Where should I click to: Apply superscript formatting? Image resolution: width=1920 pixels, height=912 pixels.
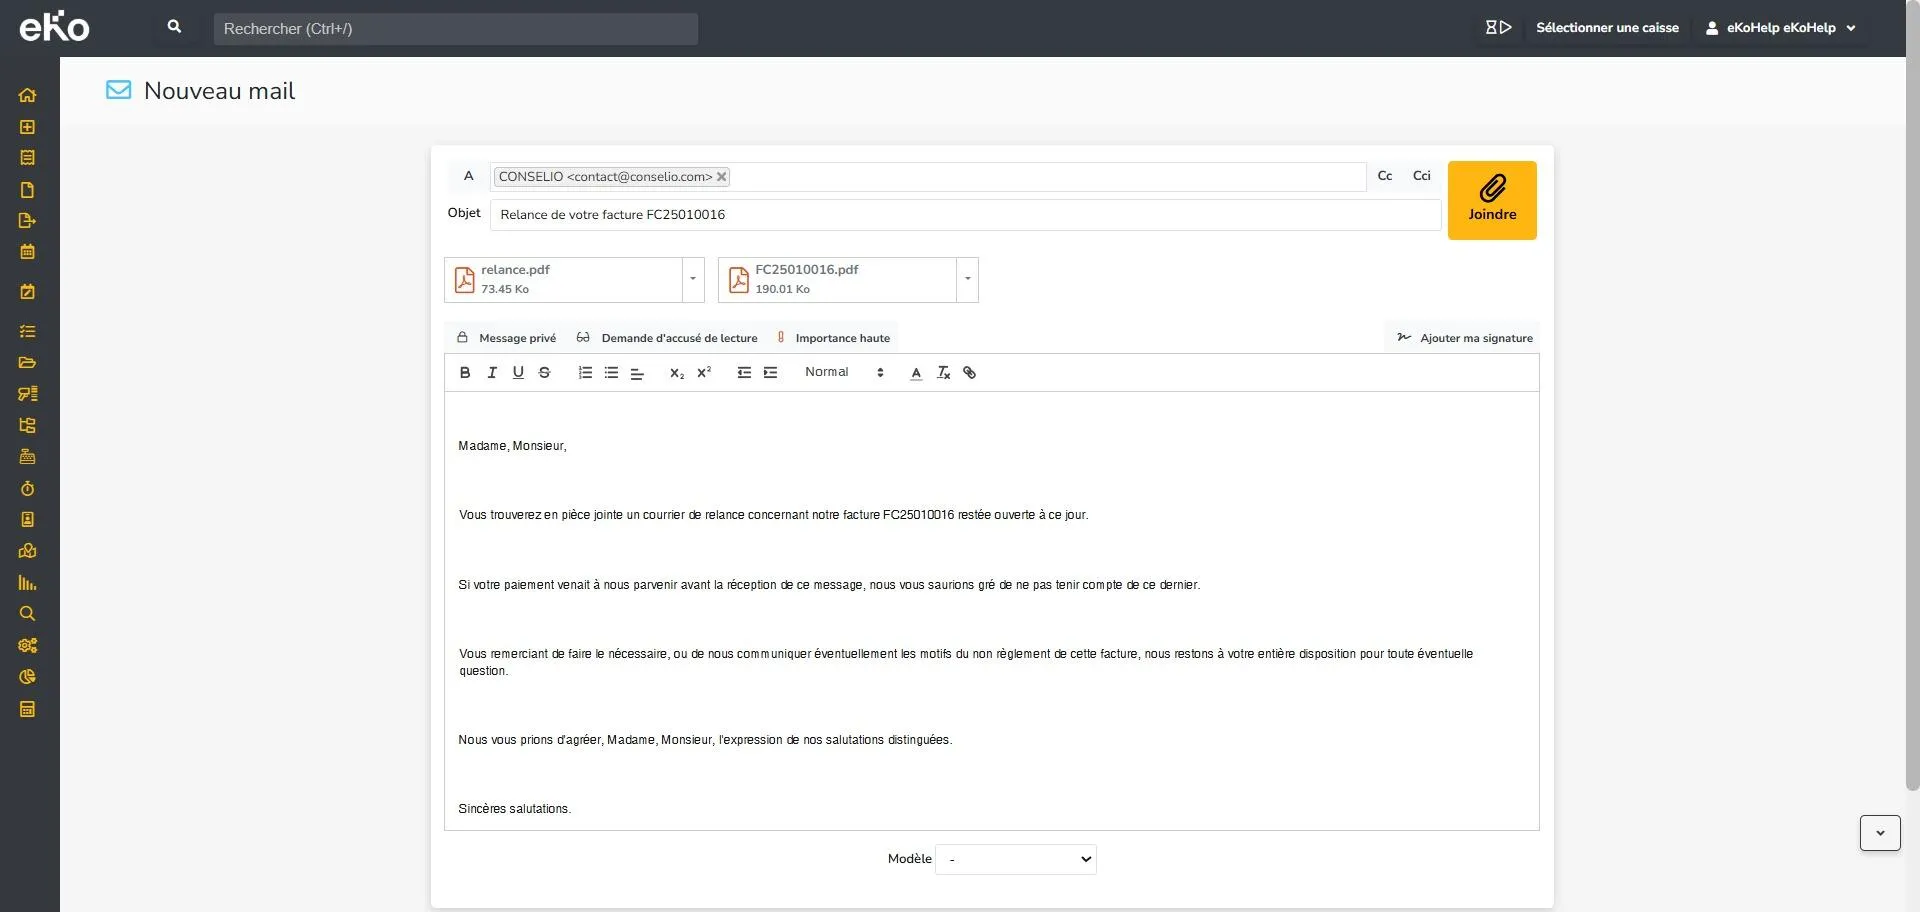704,373
